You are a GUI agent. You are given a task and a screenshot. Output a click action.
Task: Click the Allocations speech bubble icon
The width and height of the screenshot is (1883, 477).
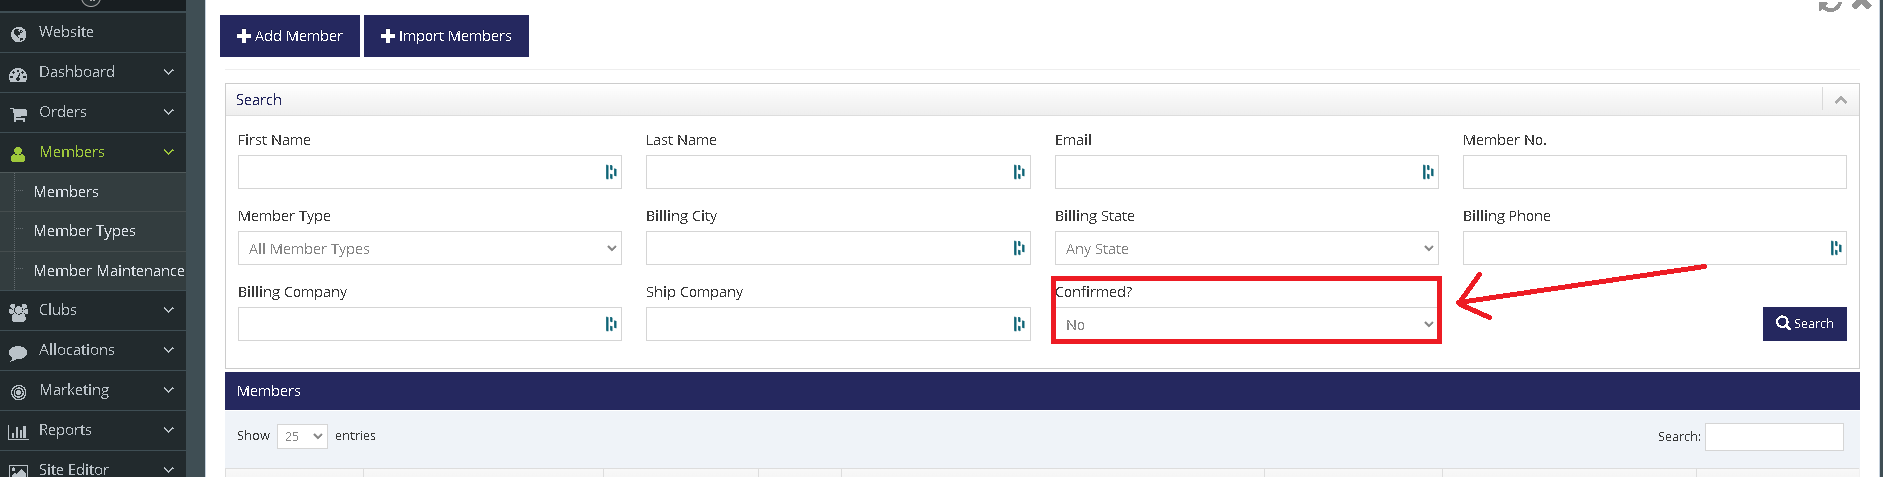18,352
